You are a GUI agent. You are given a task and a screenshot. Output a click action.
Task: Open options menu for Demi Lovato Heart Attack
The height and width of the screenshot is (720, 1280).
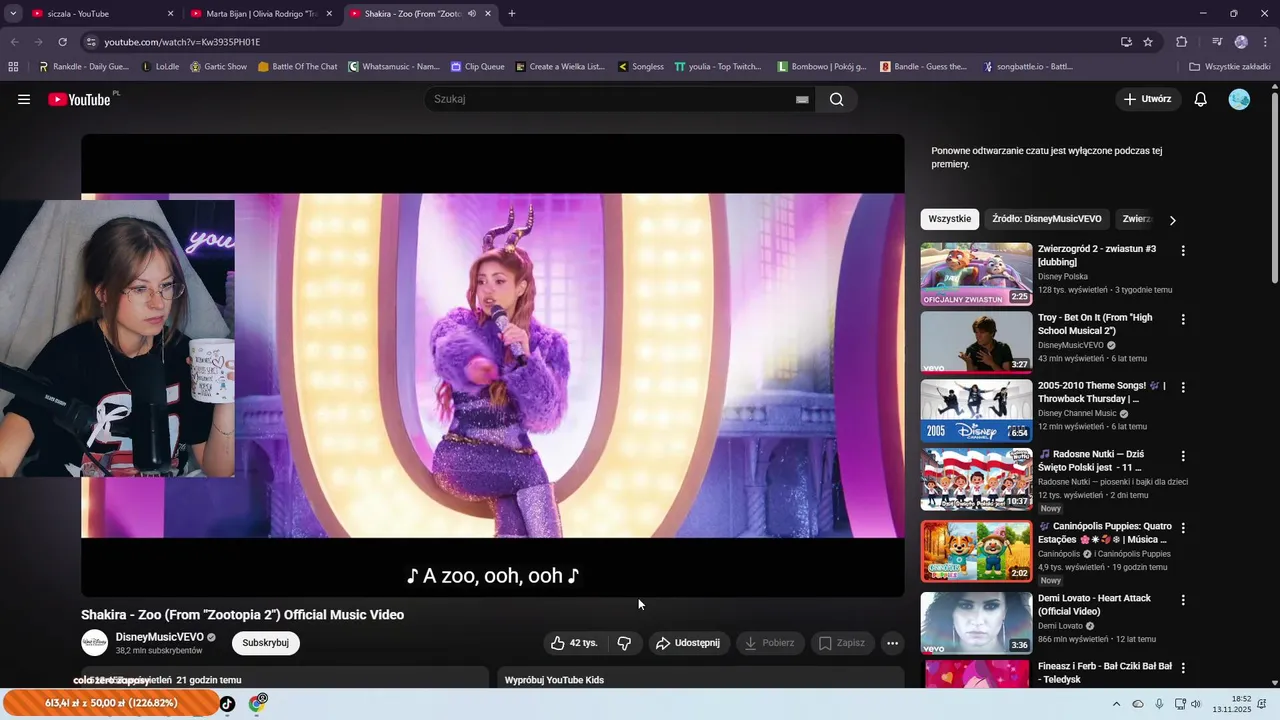(x=1183, y=600)
